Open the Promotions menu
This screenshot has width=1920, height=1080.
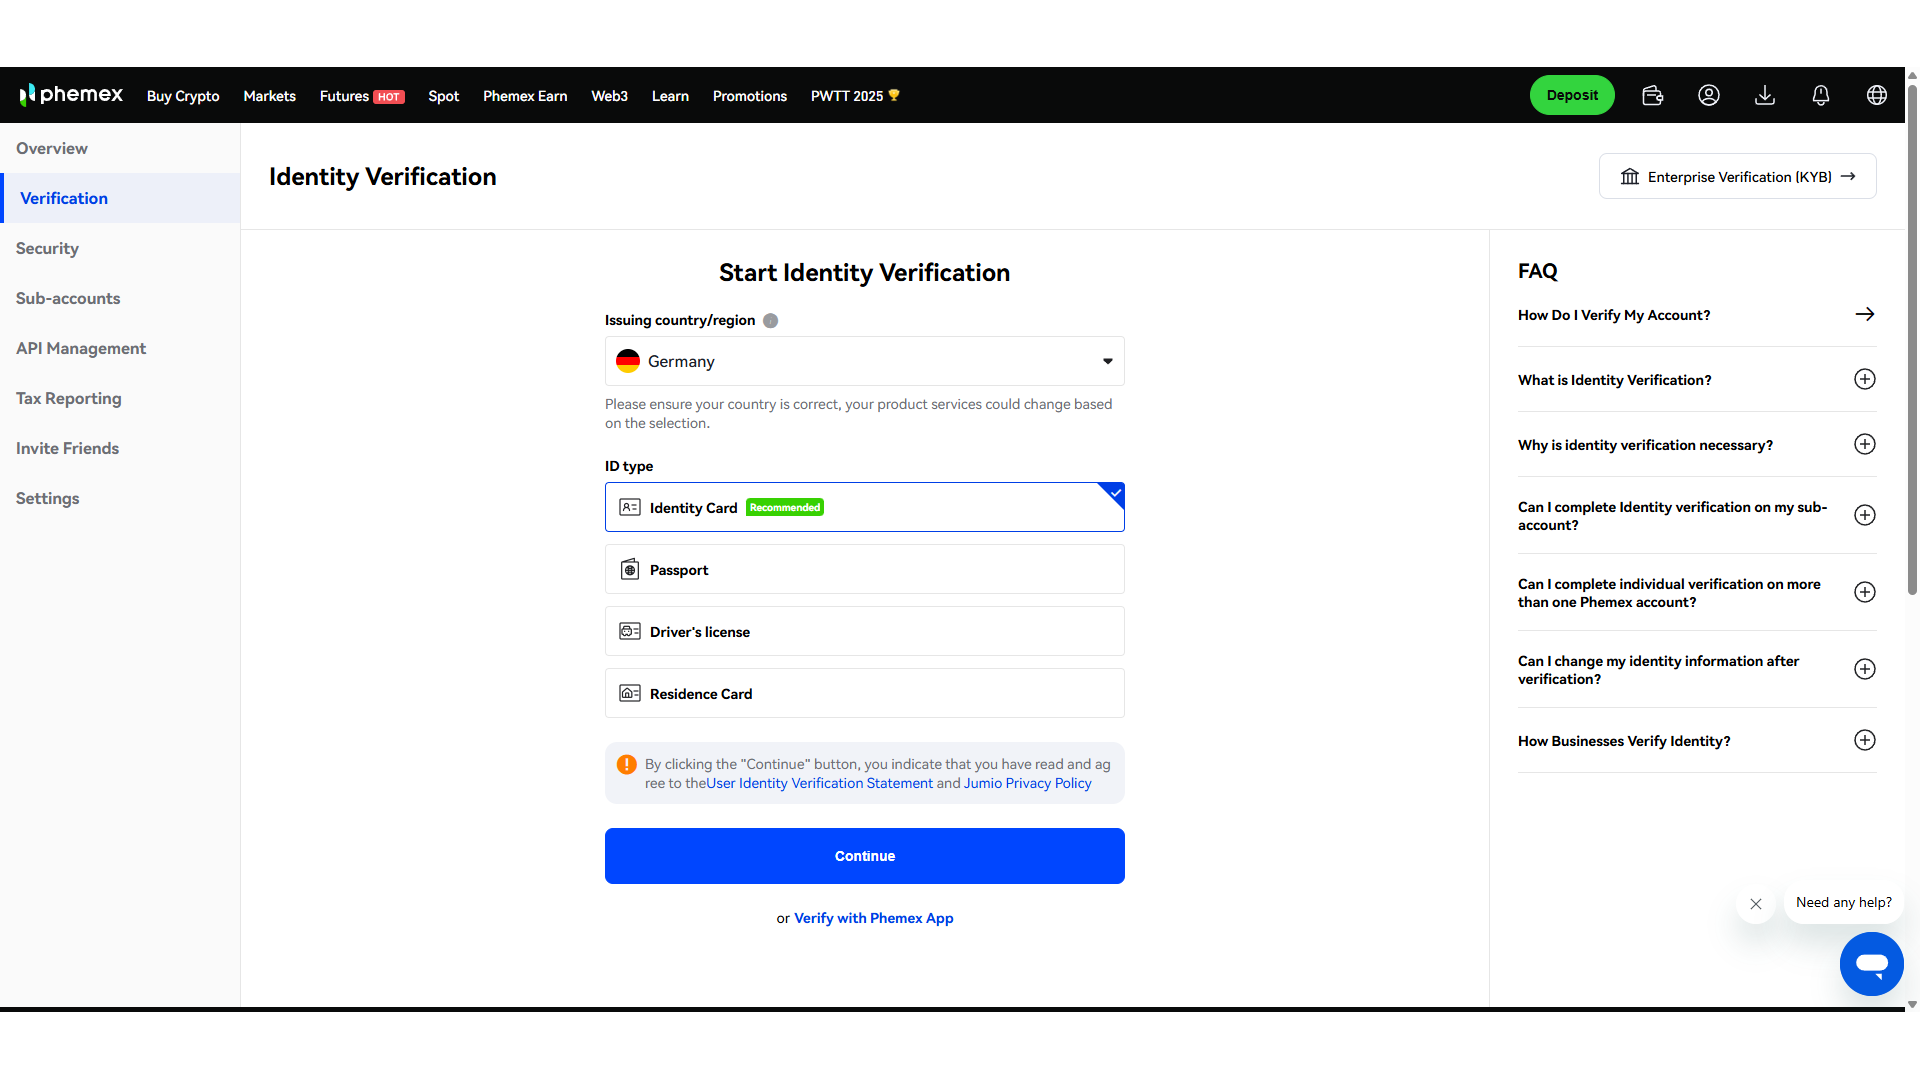point(750,96)
